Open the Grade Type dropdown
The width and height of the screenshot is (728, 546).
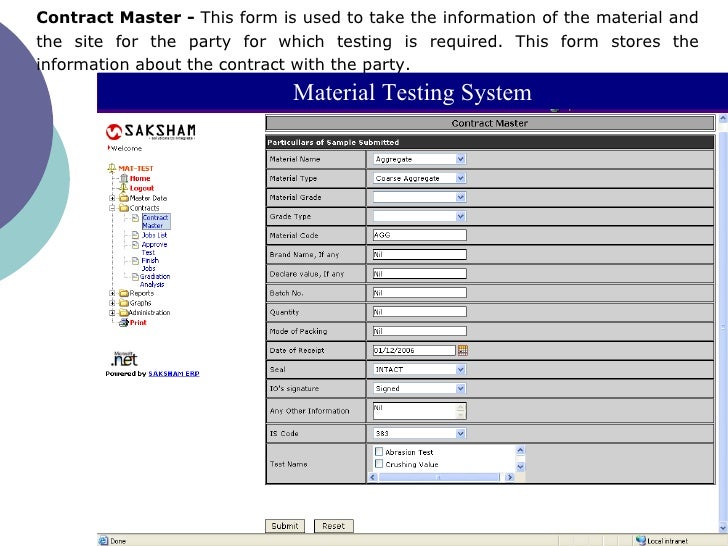461,216
